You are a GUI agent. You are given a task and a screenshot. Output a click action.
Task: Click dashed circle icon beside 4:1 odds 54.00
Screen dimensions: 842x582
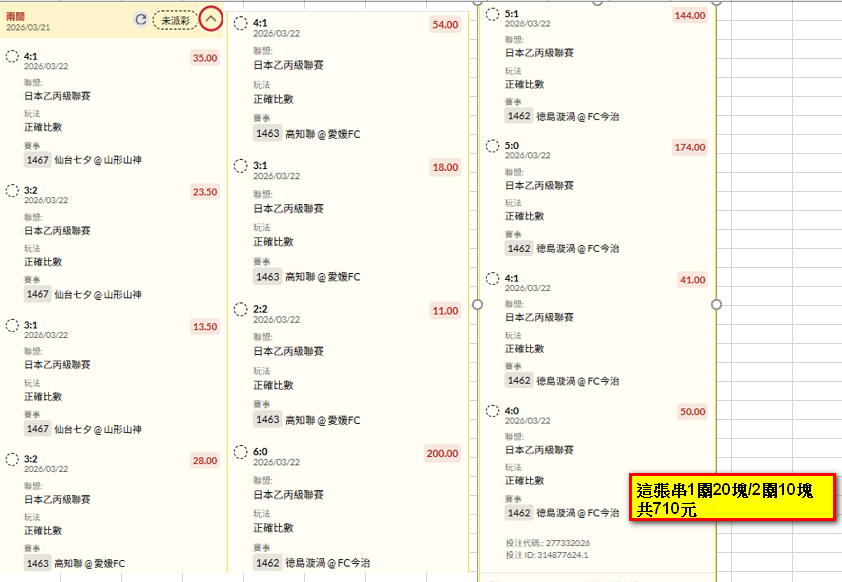click(x=241, y=23)
